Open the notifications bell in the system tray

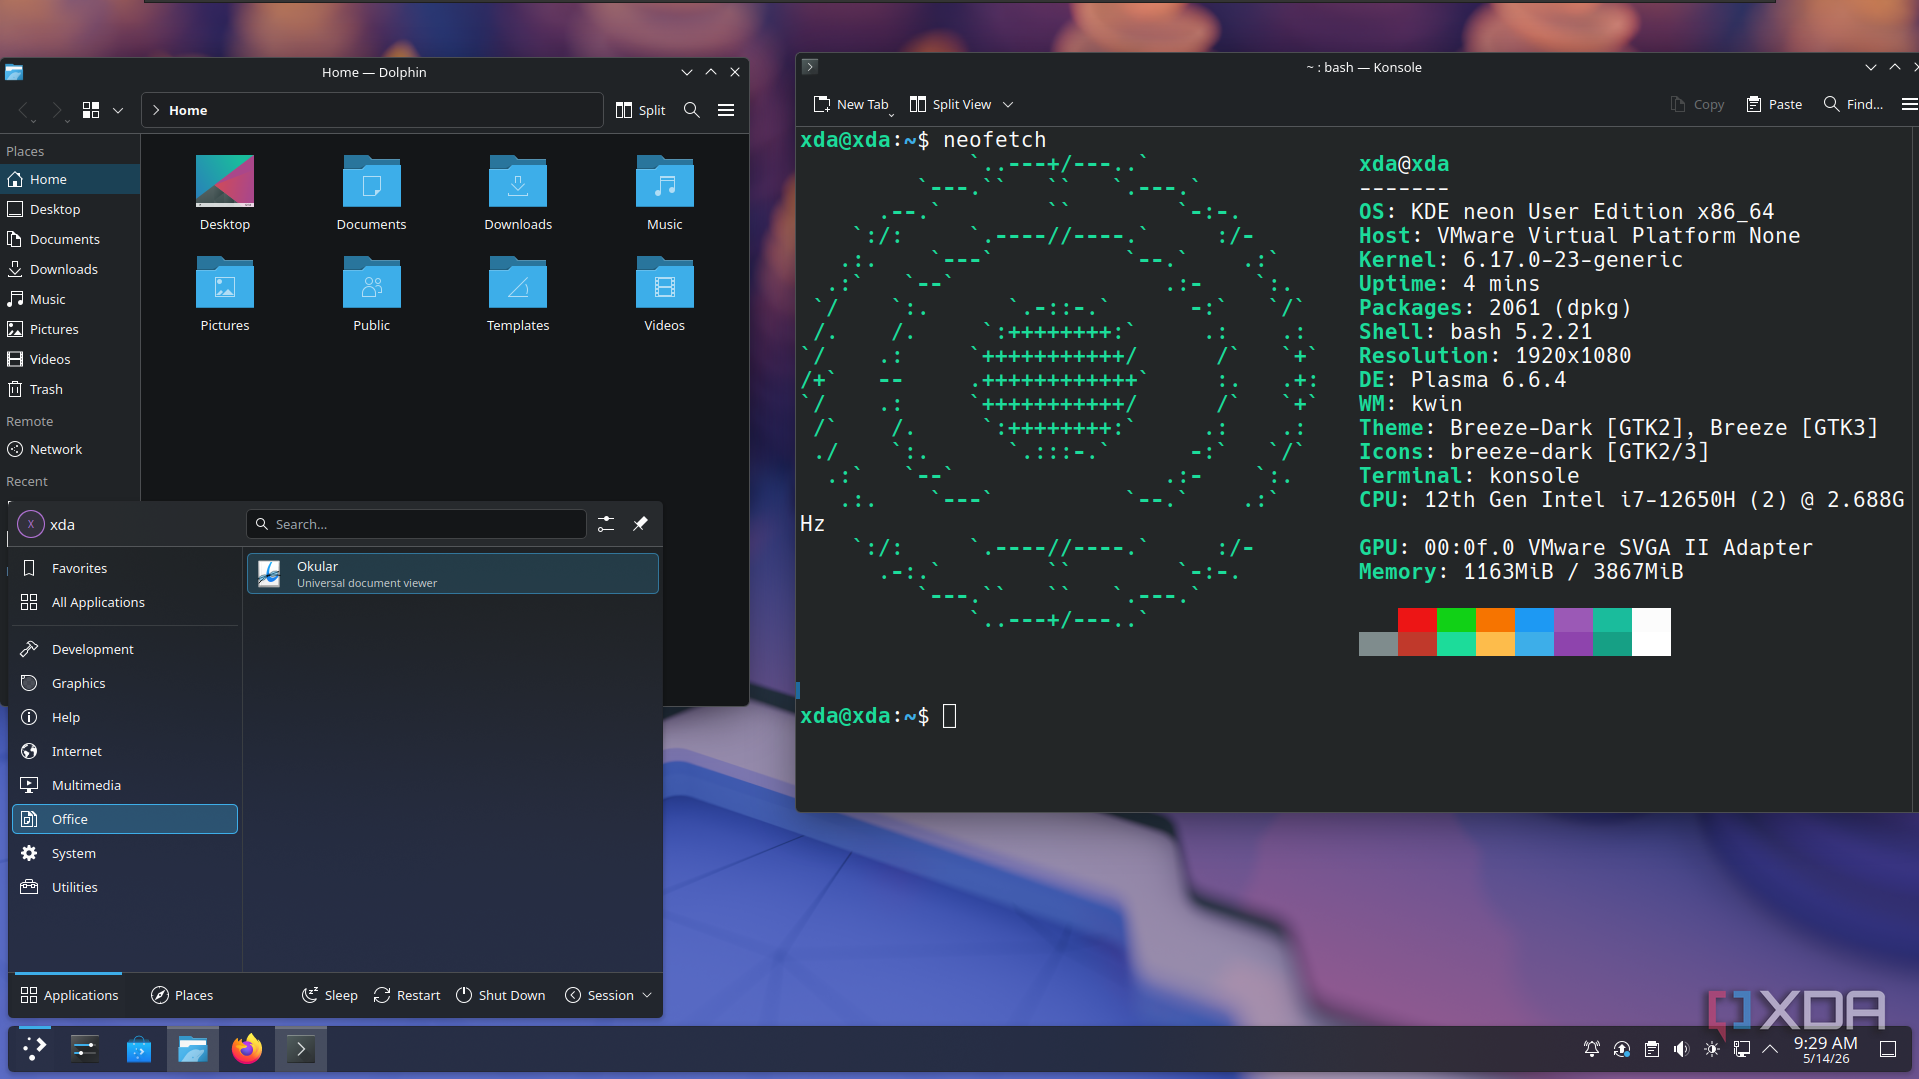click(1592, 1049)
